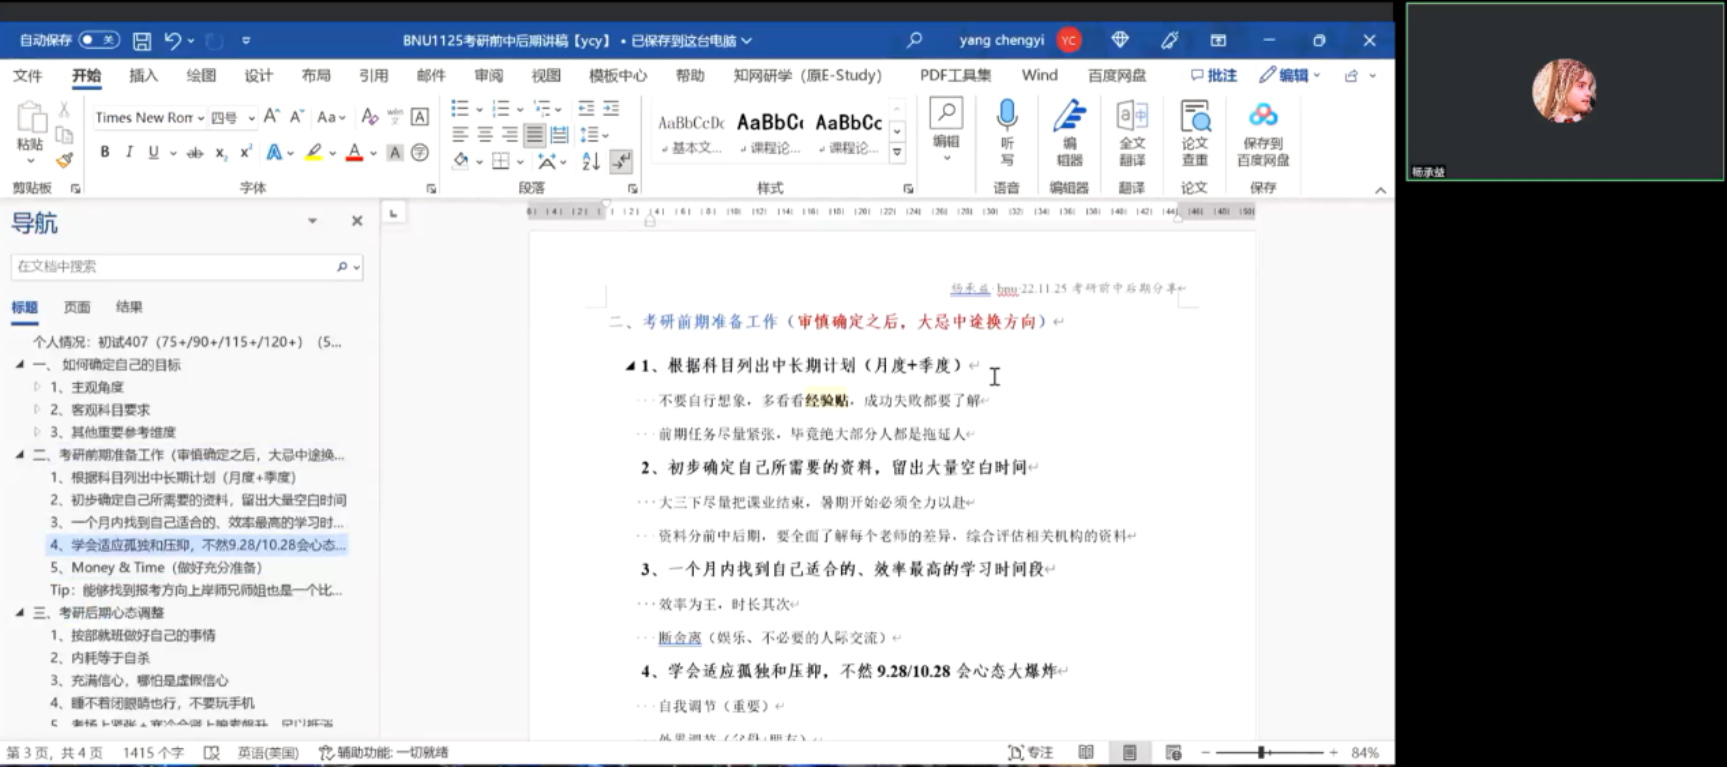Click the Undo arrow icon
1728x768 pixels.
(172, 41)
